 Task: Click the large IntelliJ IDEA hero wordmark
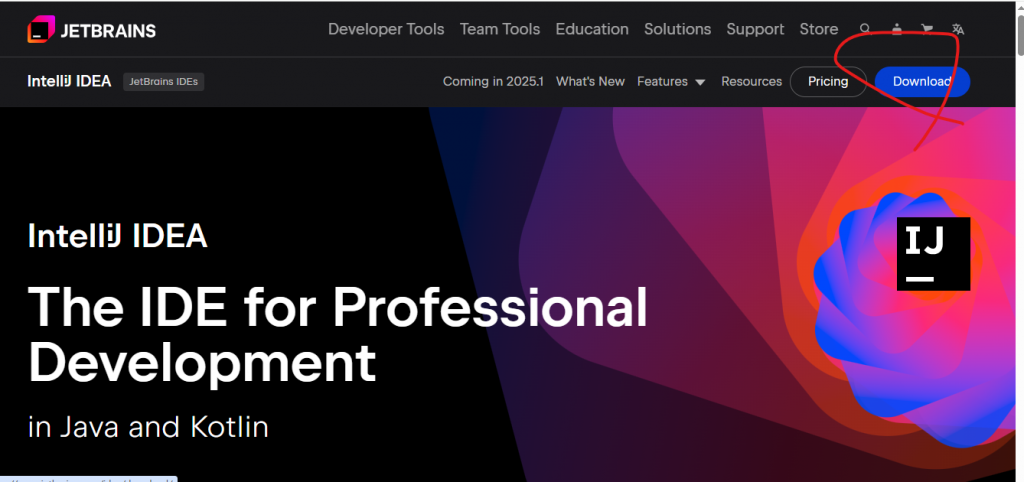tap(118, 235)
